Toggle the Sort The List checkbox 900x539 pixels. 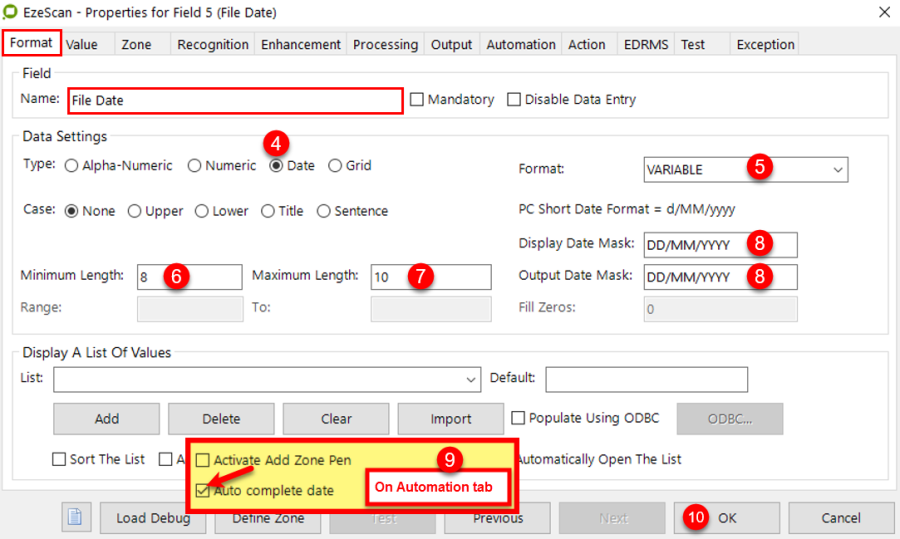pyautogui.click(x=60, y=460)
